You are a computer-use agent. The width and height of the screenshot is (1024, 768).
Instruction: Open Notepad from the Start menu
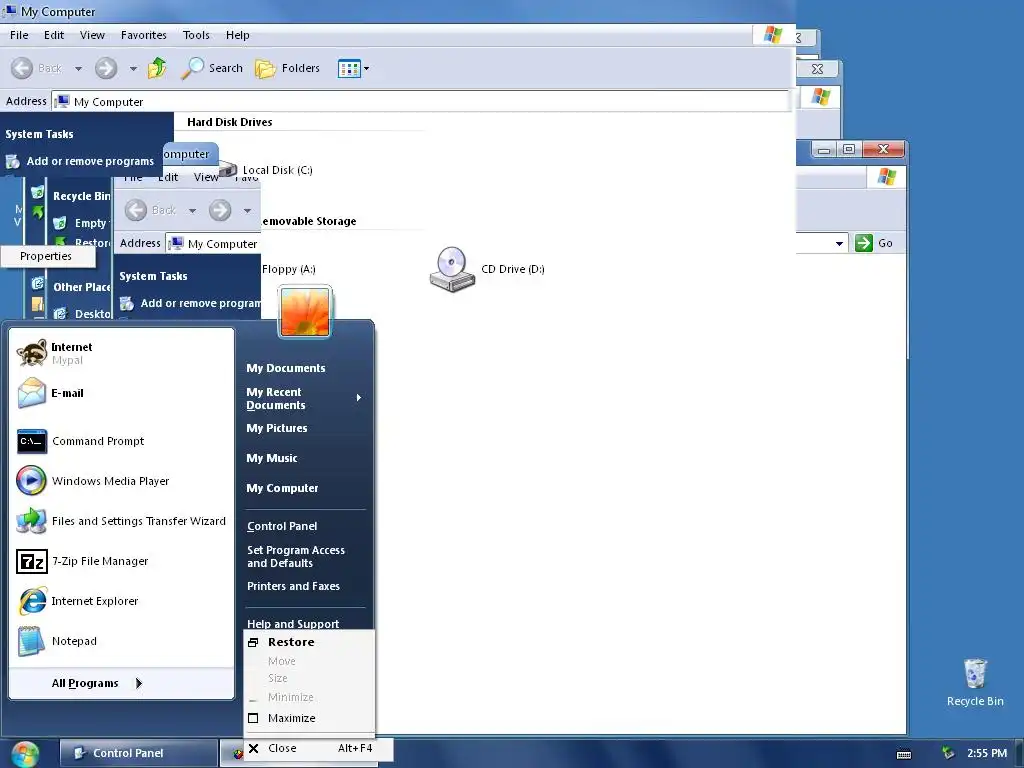121,641
